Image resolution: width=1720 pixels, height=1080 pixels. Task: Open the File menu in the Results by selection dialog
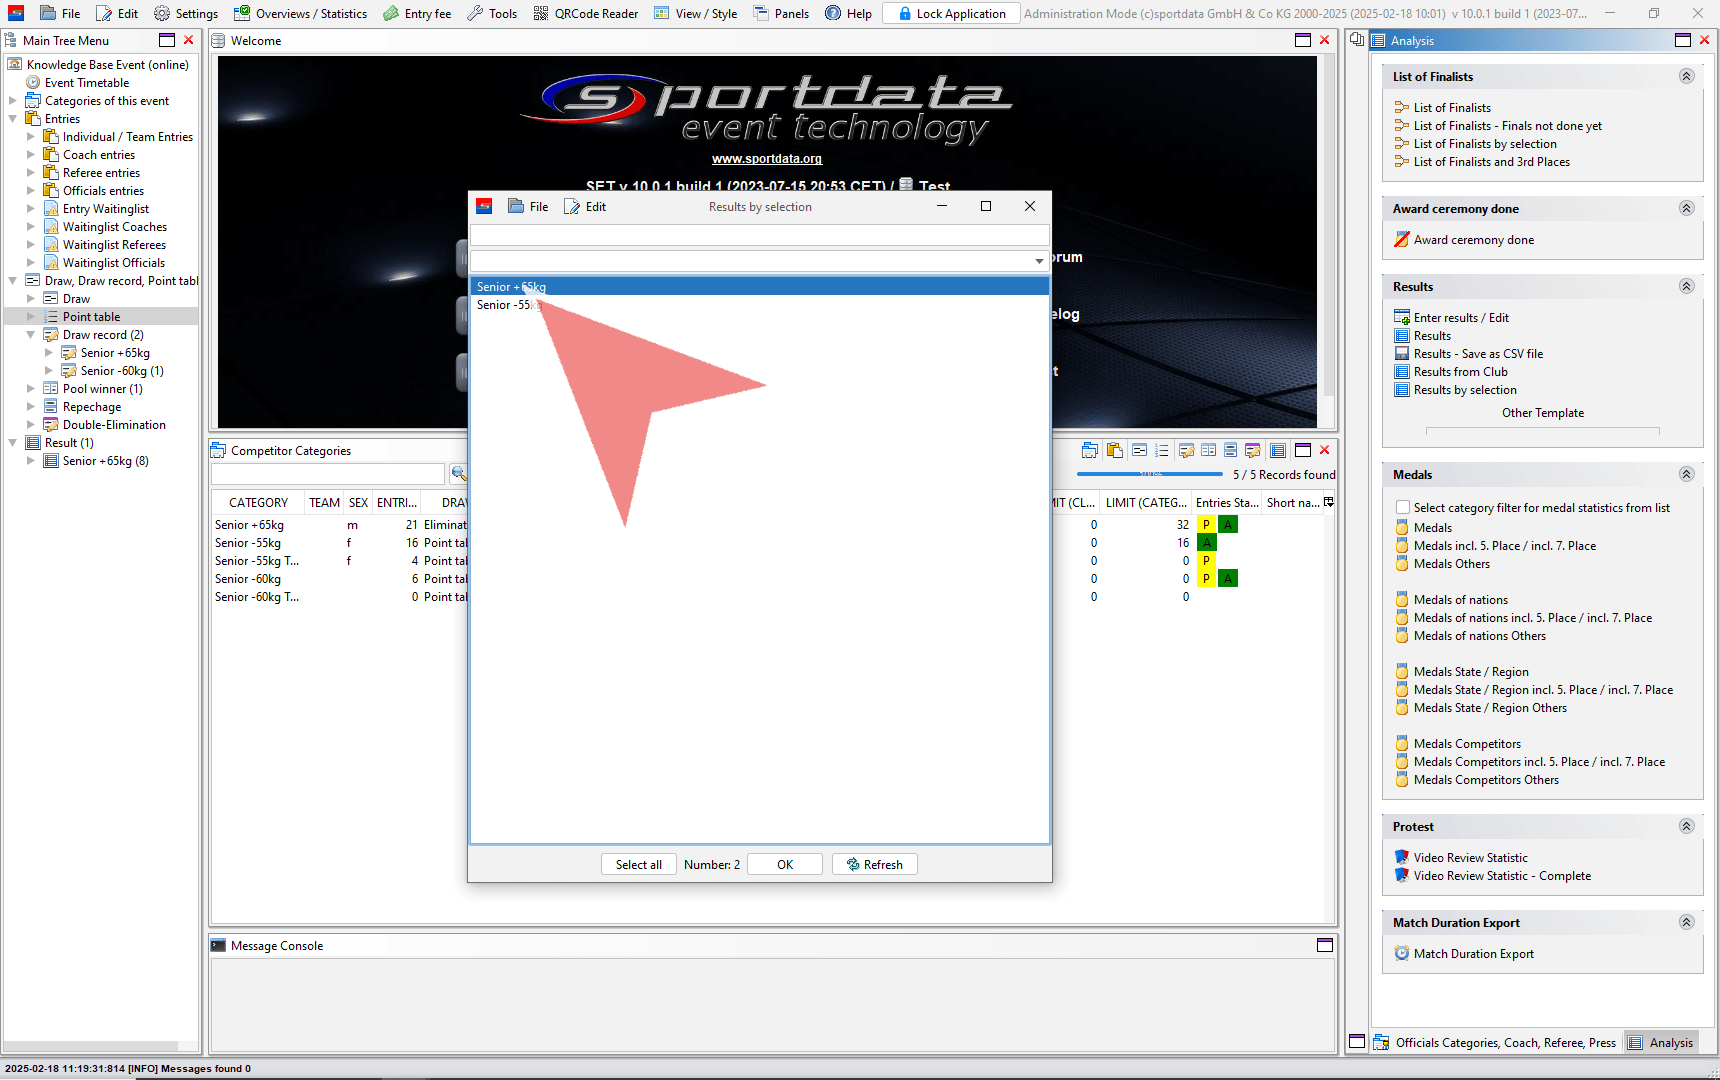[x=528, y=207]
